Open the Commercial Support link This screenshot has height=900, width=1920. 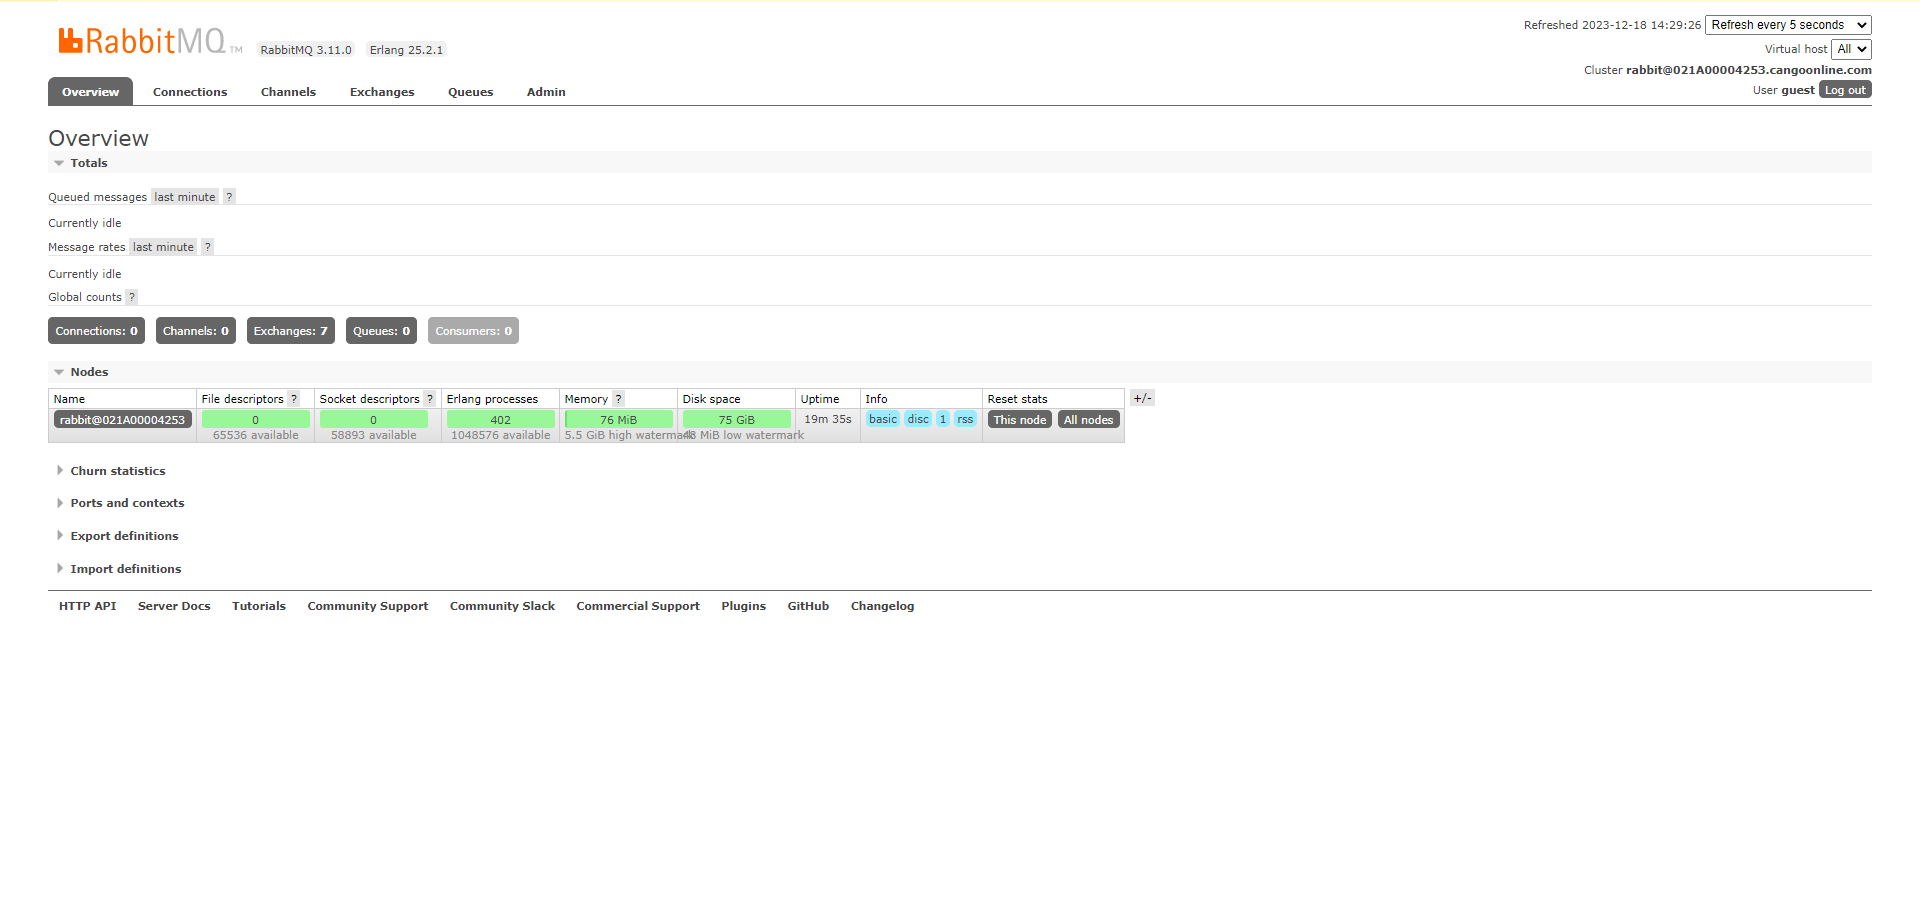[638, 606]
